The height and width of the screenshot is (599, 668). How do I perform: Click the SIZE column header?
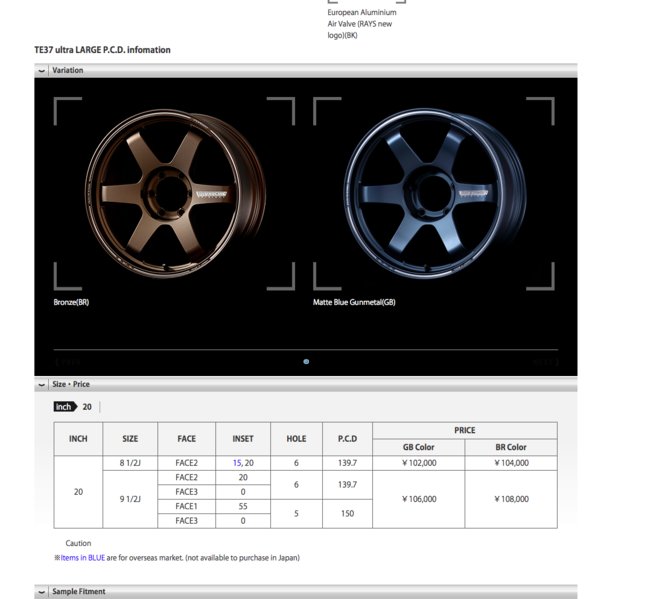coord(130,439)
